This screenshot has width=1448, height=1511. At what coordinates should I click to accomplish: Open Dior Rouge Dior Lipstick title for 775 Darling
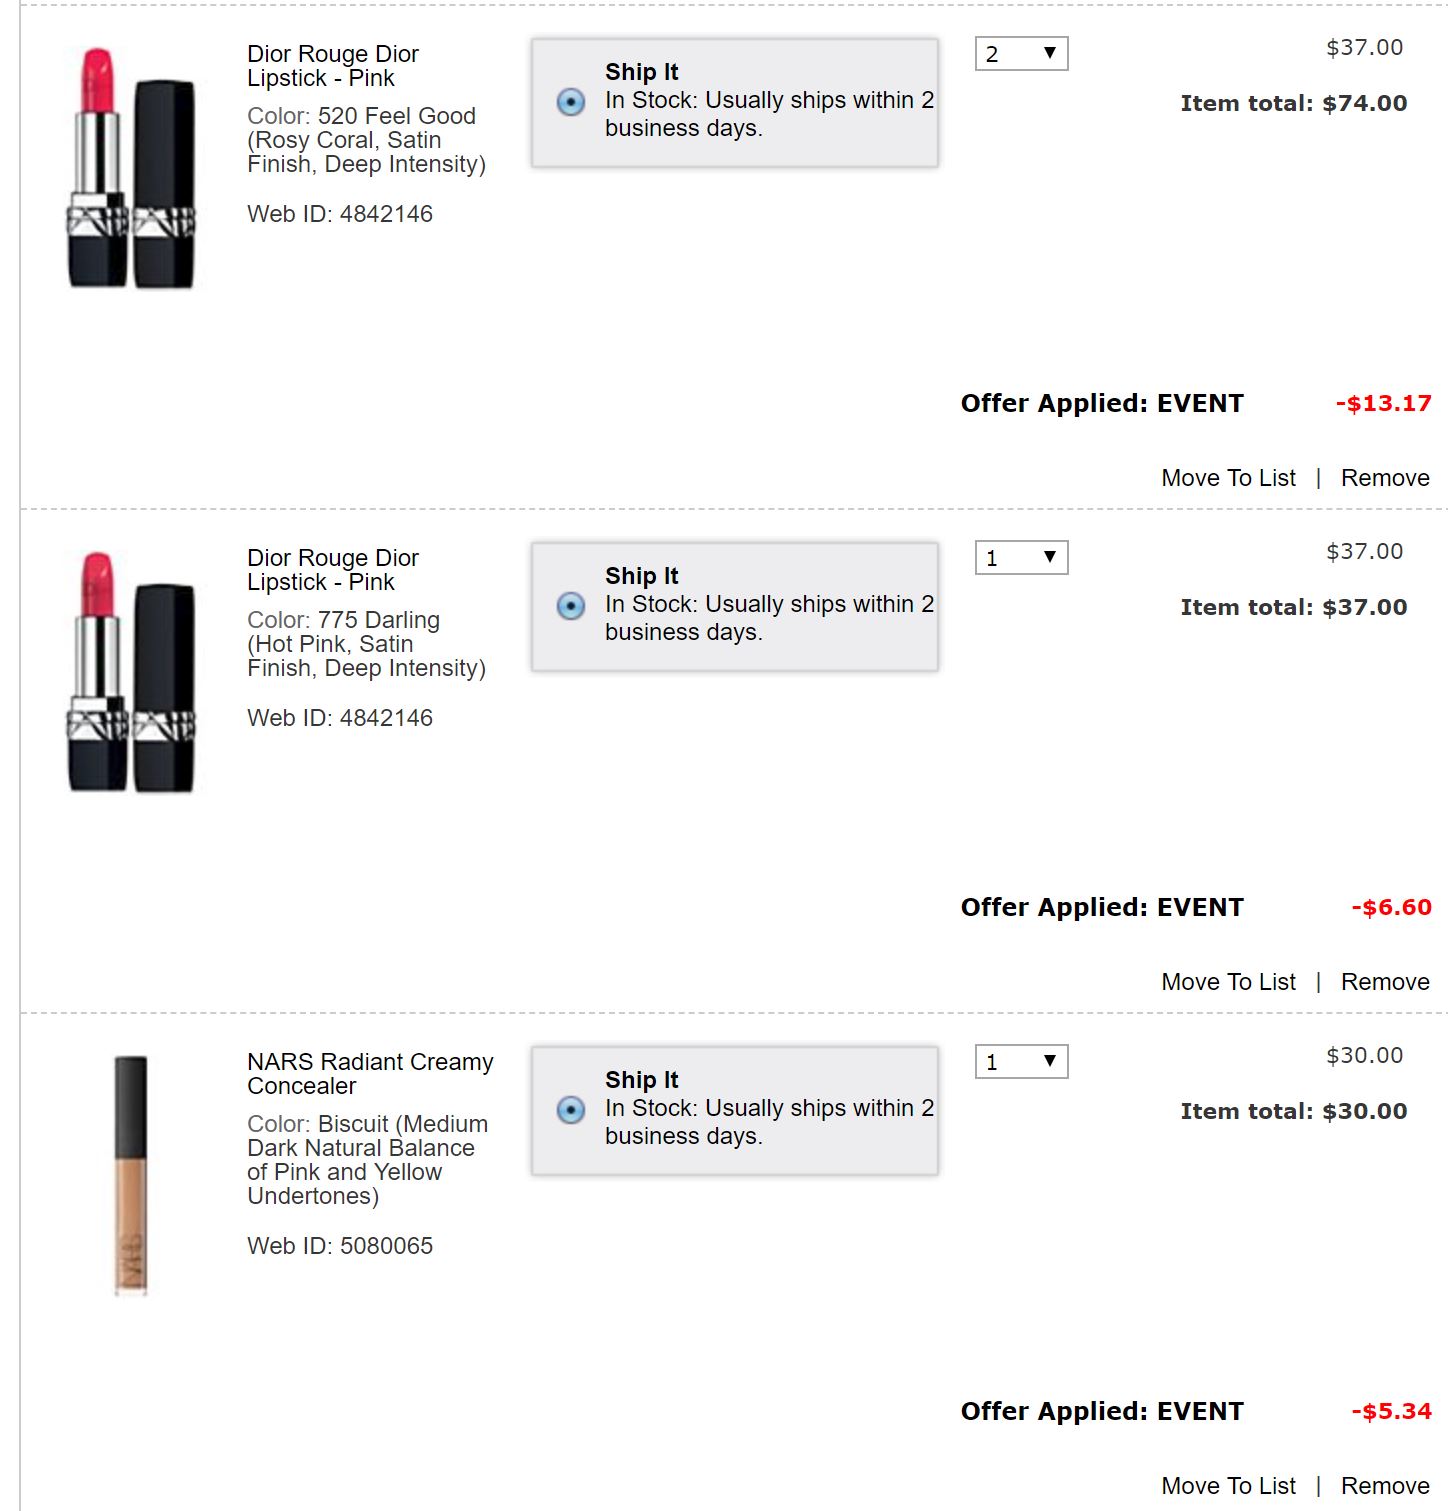(333, 570)
